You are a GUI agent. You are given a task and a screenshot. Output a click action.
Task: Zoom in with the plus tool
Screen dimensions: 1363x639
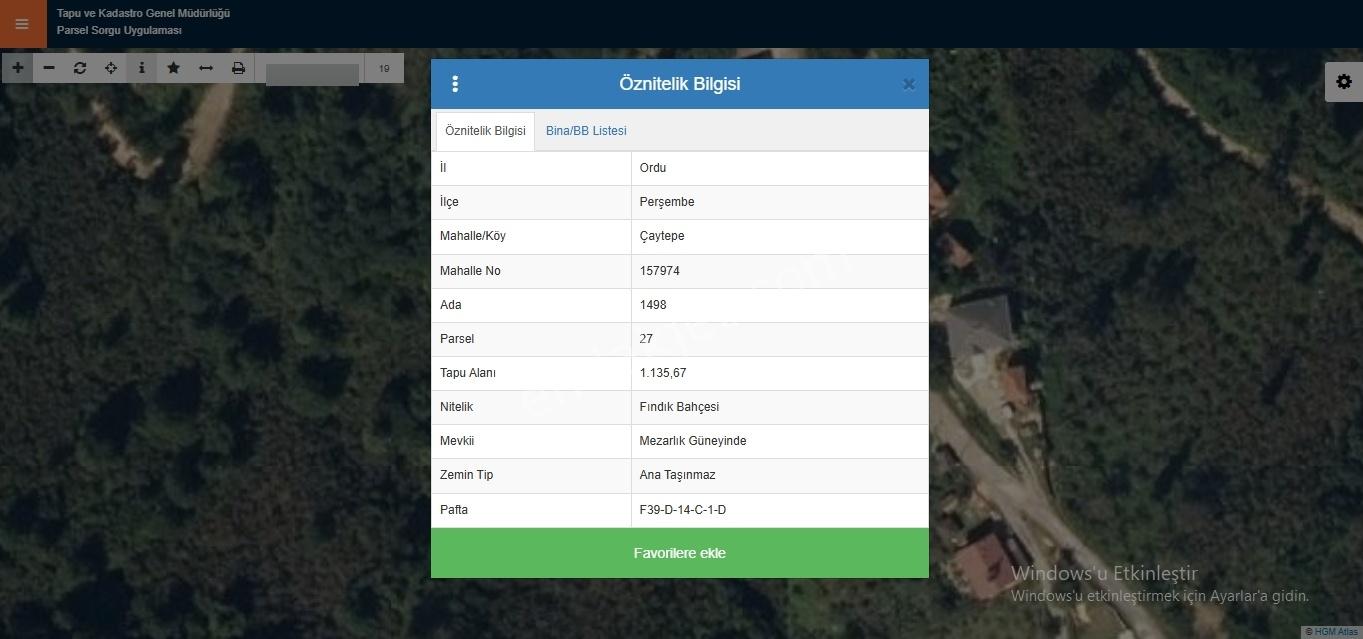(x=18, y=68)
